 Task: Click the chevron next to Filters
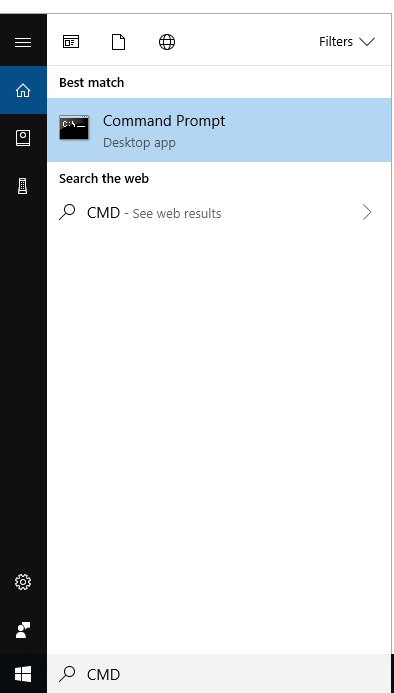tap(367, 42)
